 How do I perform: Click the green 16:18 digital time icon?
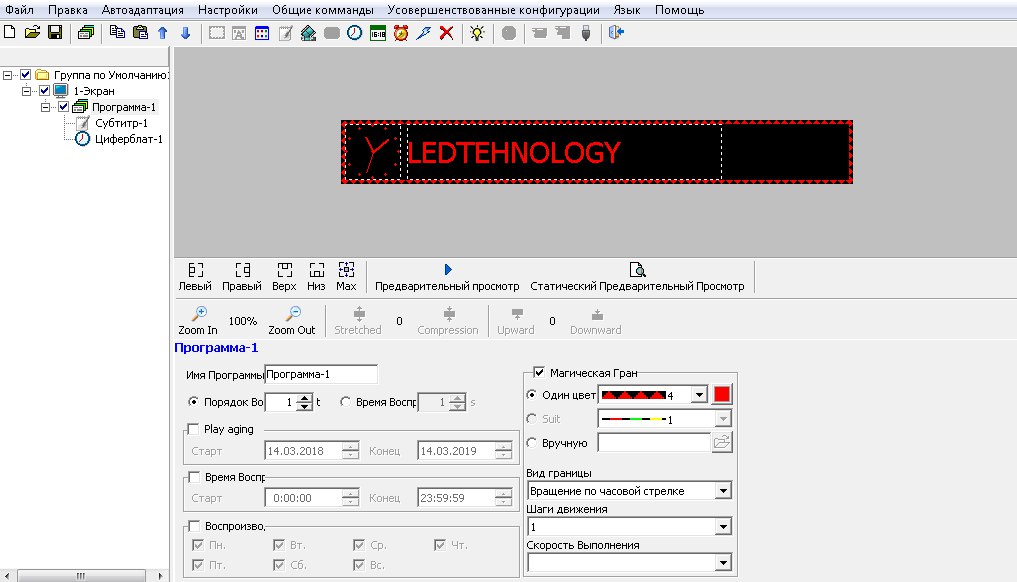click(377, 33)
